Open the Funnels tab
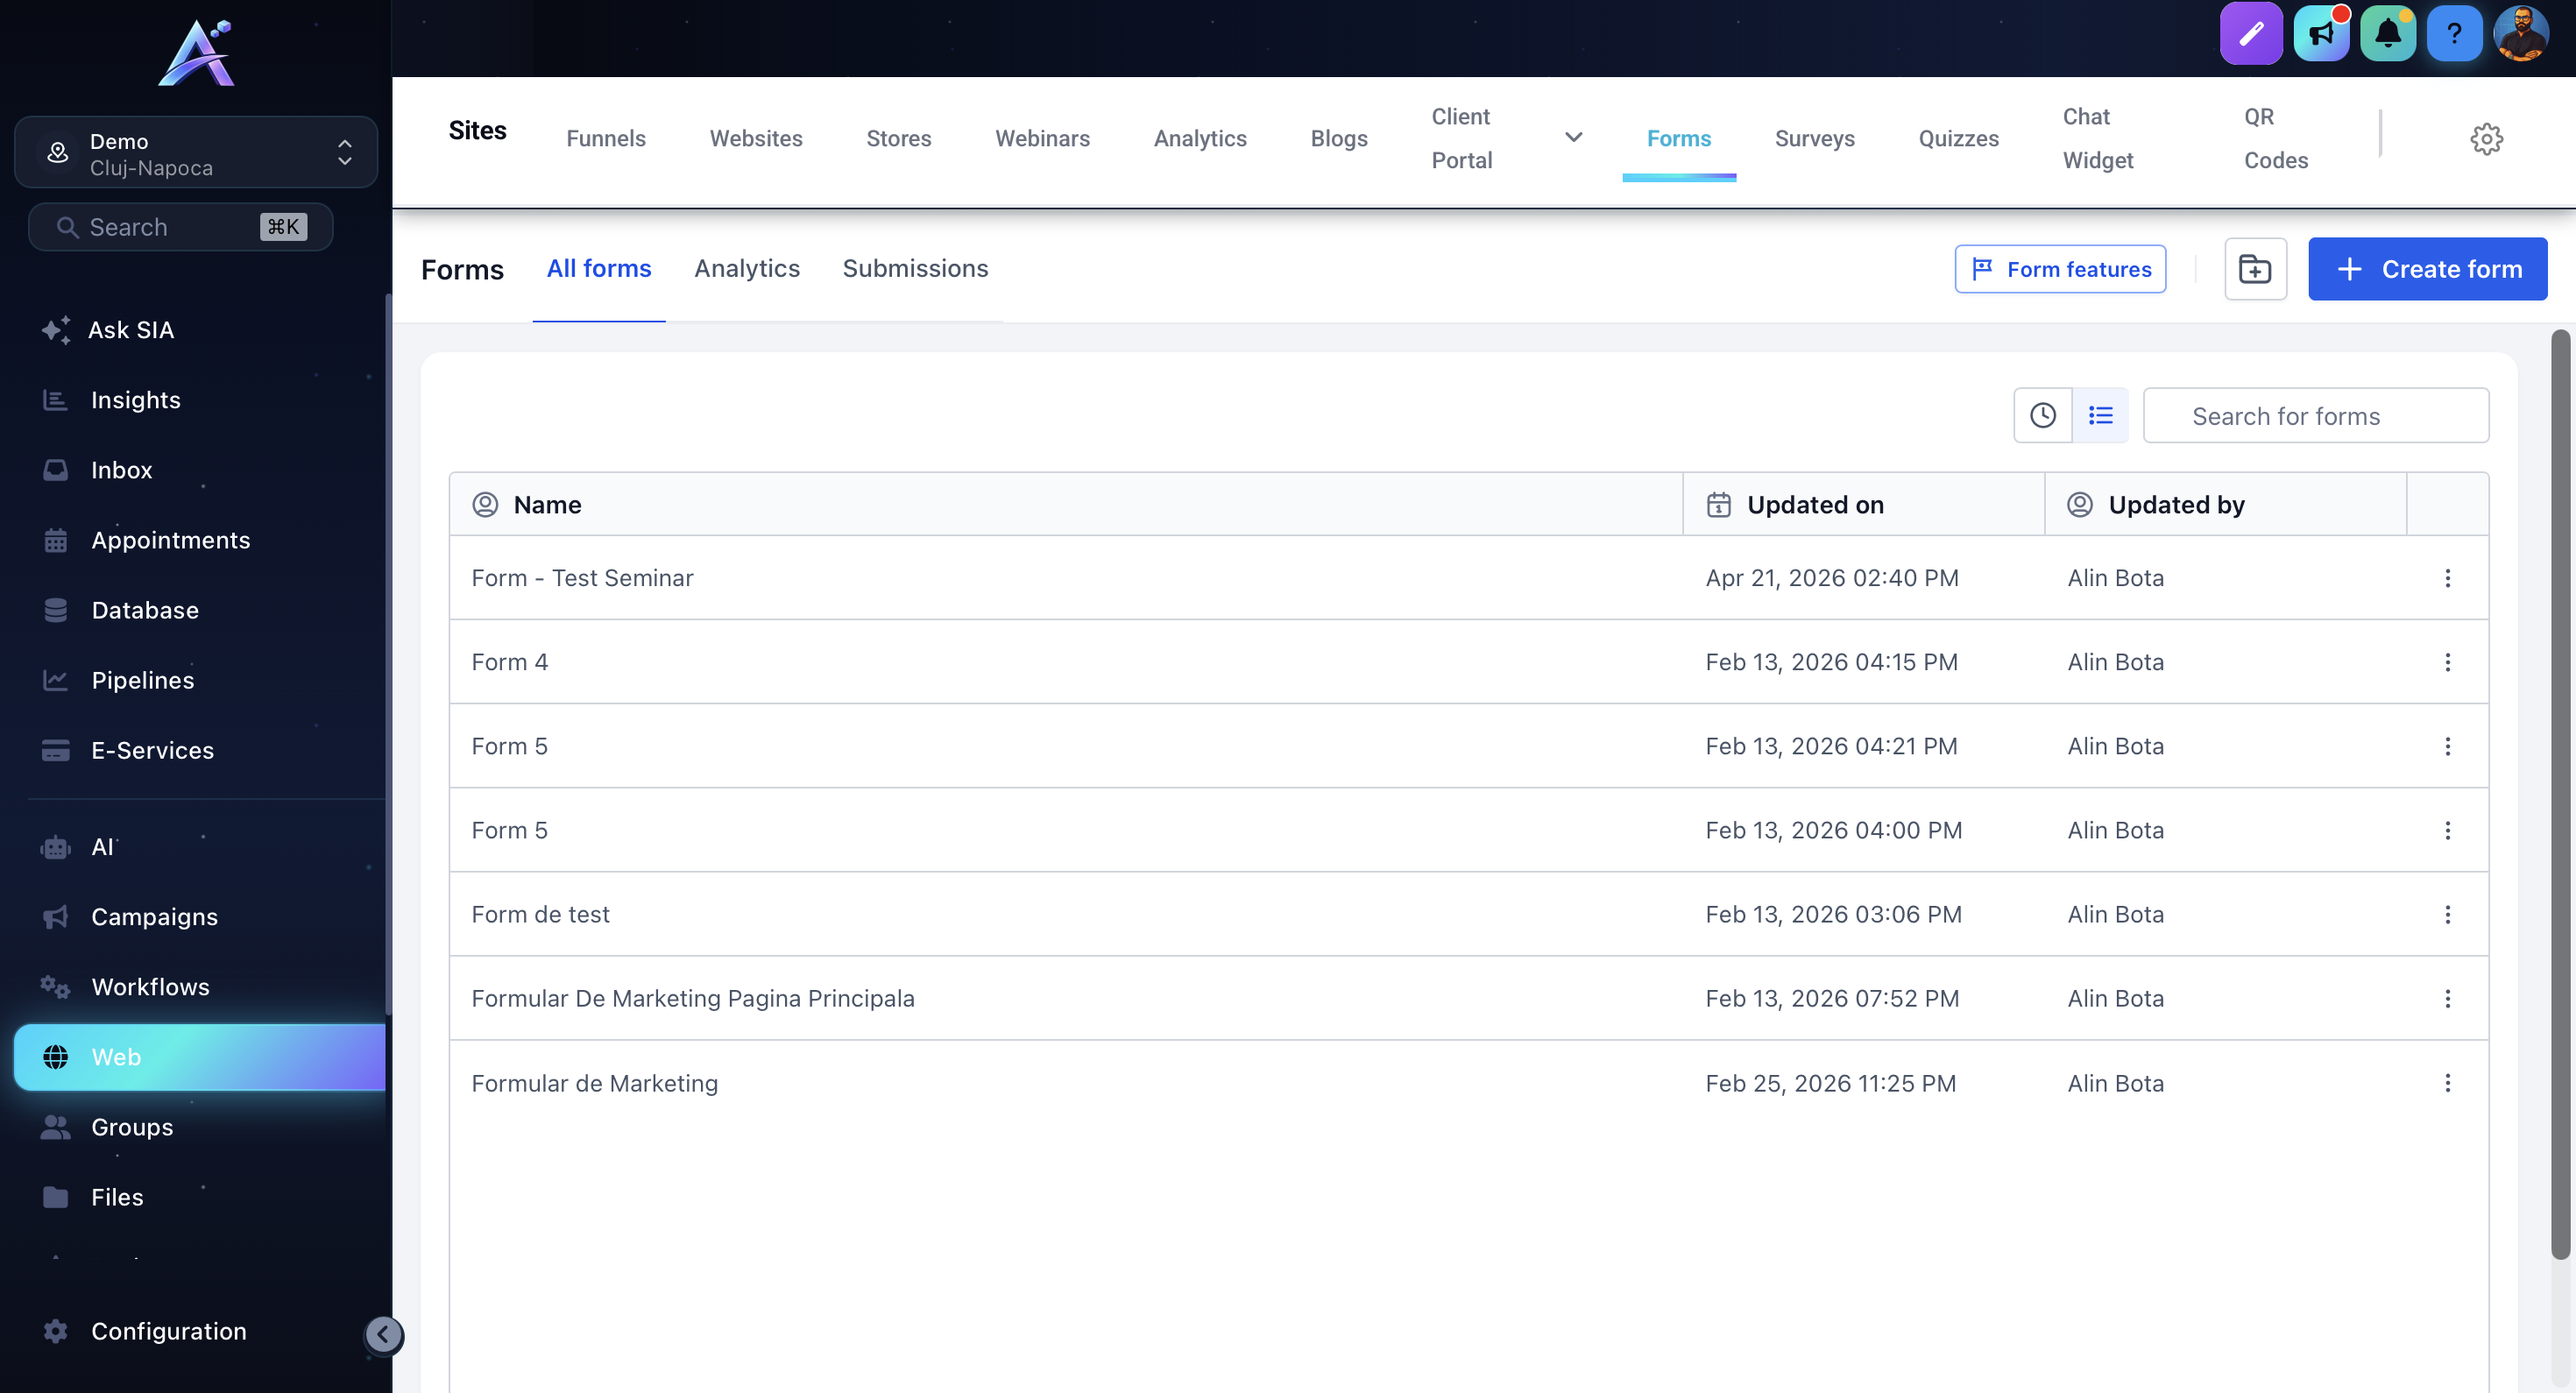 [606, 139]
